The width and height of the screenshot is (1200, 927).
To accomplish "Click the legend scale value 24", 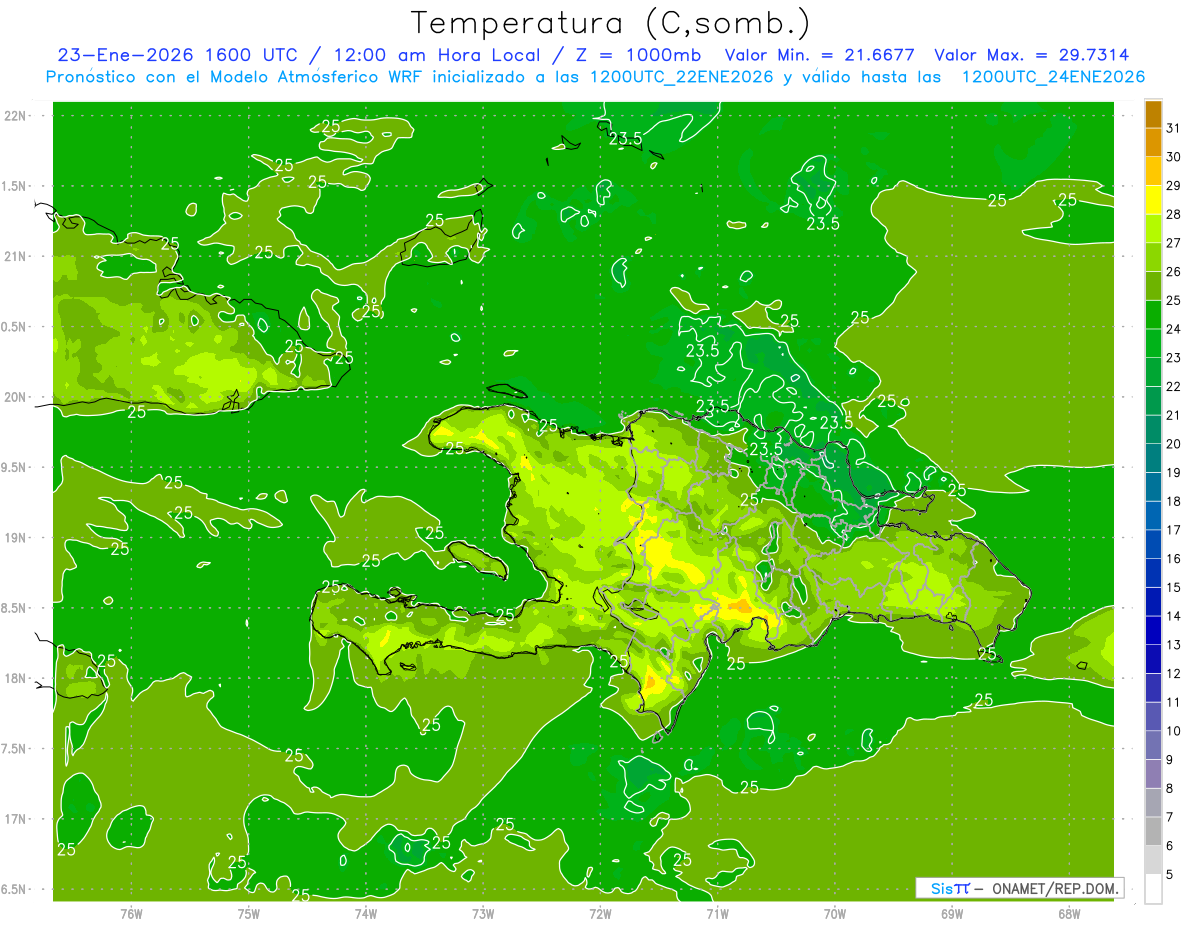I will (1173, 329).
